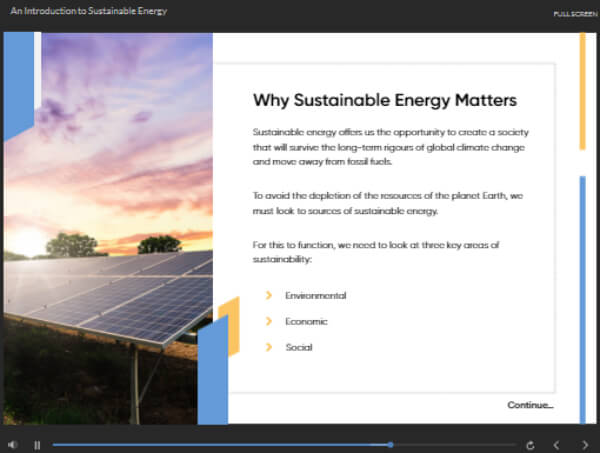Click the course title in header

coord(89,11)
